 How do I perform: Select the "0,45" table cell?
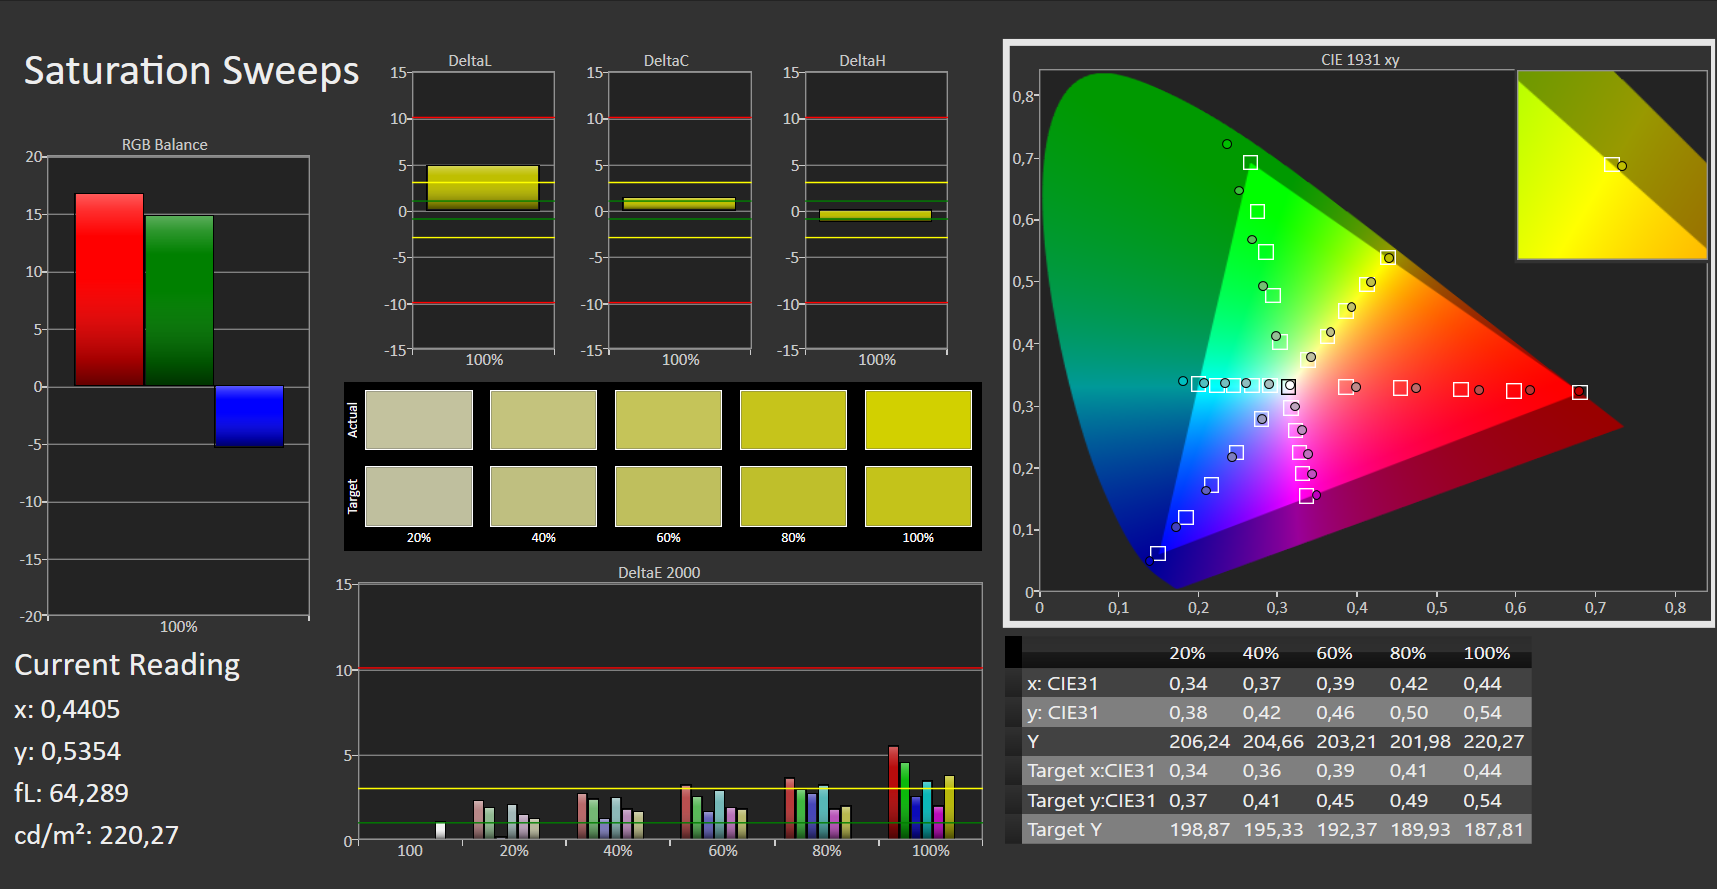click(x=1335, y=801)
